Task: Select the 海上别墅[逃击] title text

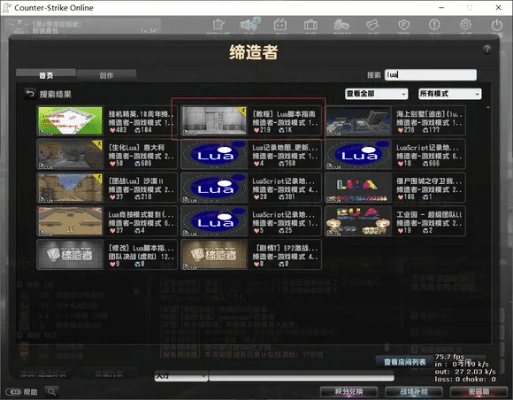Action: [x=429, y=114]
